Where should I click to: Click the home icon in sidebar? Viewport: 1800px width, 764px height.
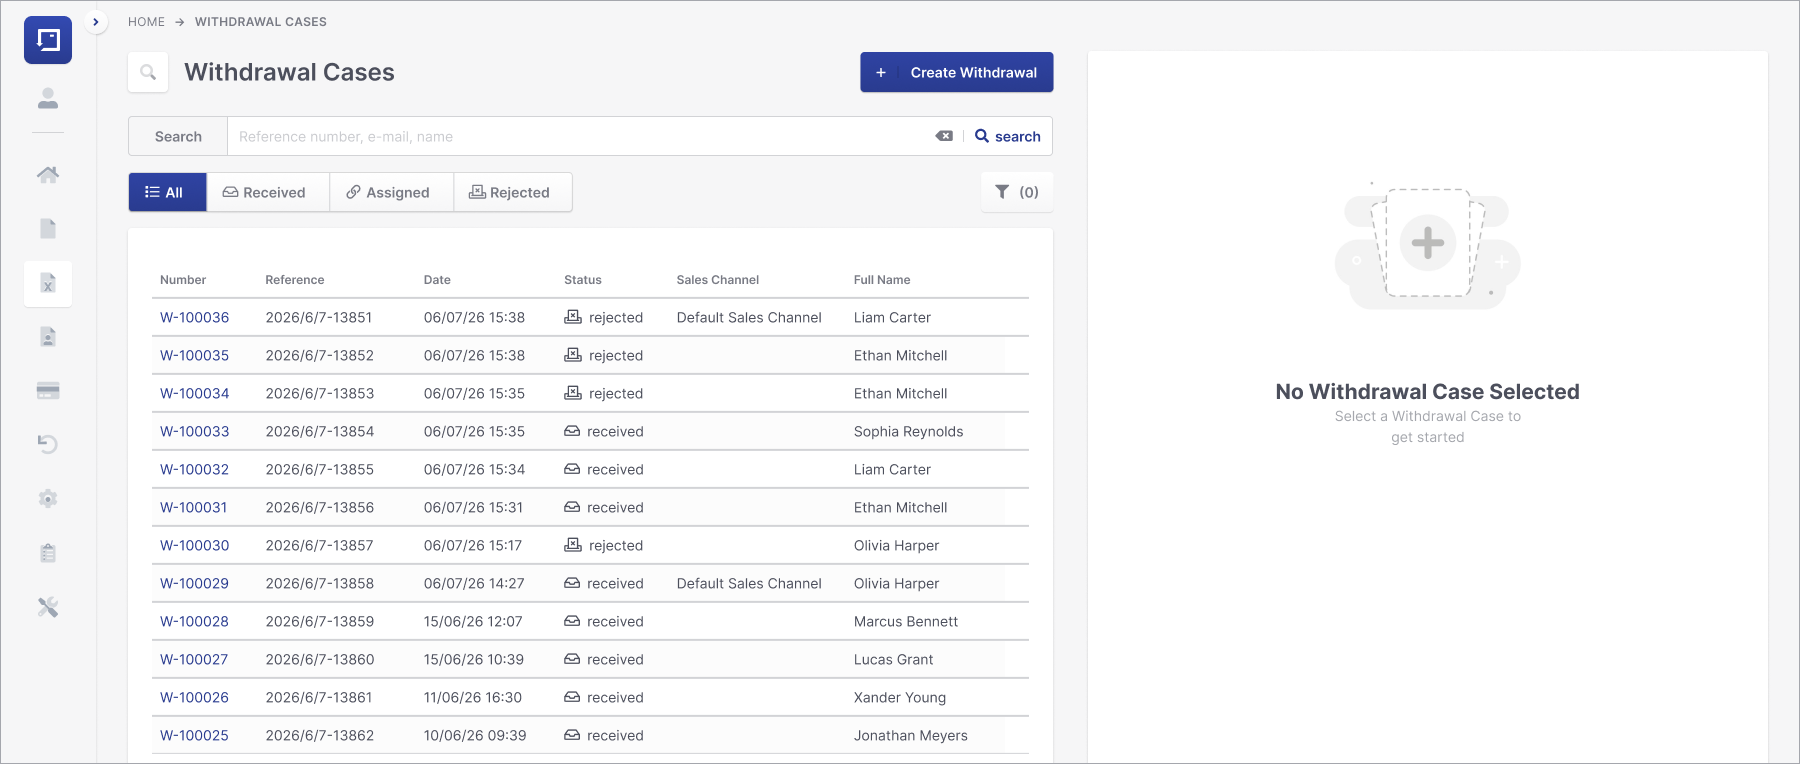tap(48, 175)
